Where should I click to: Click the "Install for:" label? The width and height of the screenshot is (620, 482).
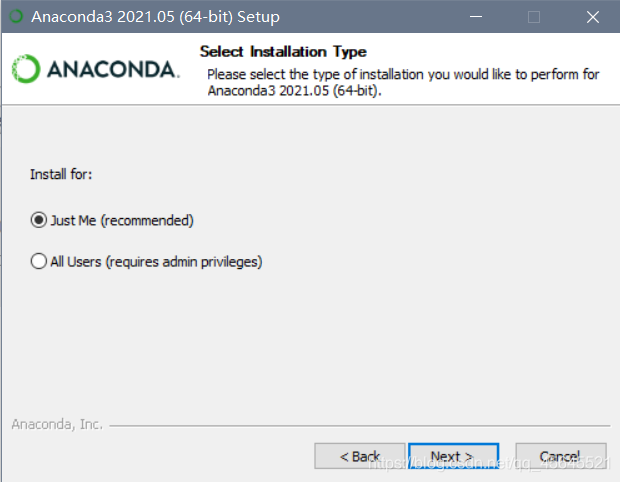[x=61, y=174]
